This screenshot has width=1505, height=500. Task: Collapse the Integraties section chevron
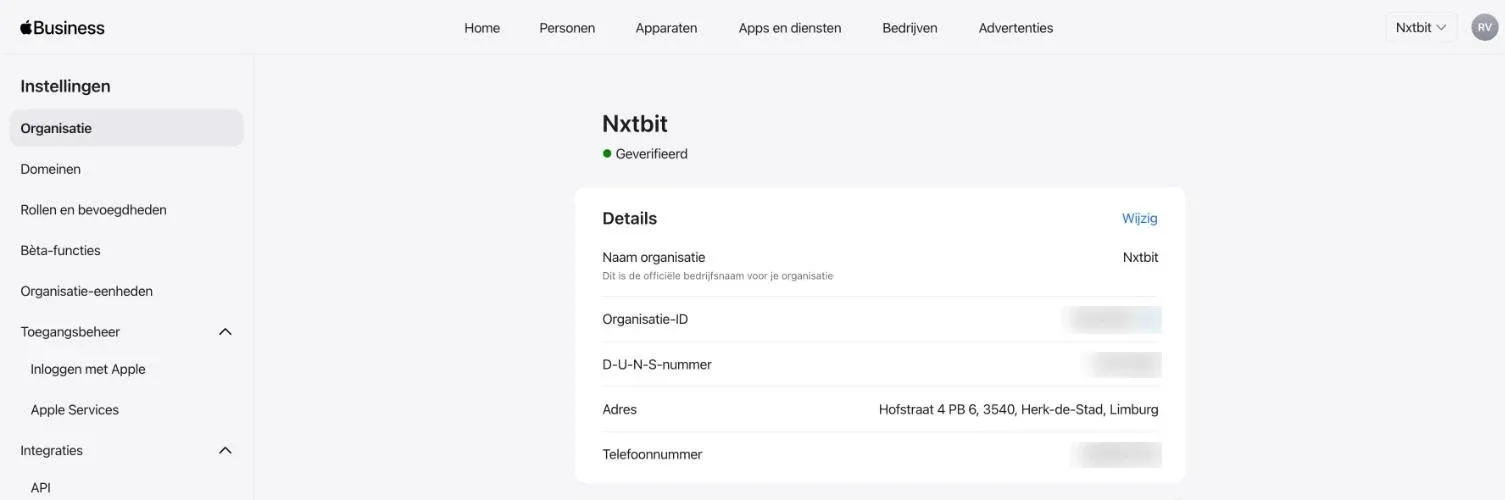pyautogui.click(x=225, y=451)
